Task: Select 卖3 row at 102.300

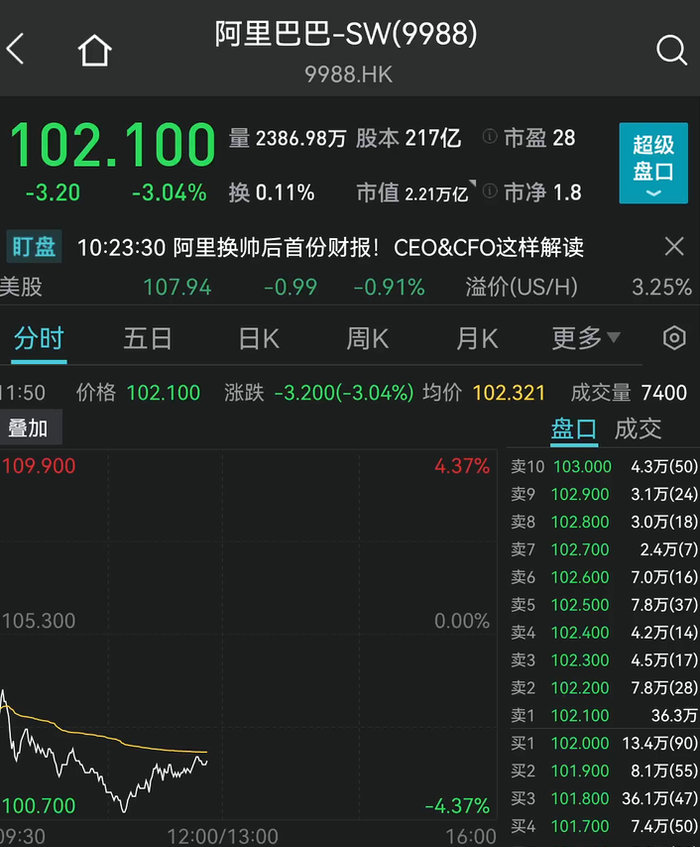Action: tap(604, 660)
